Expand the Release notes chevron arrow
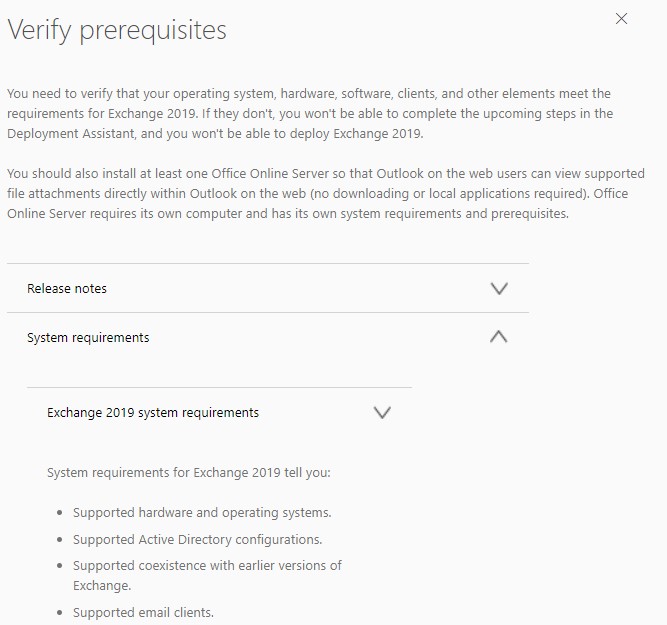 click(x=500, y=288)
